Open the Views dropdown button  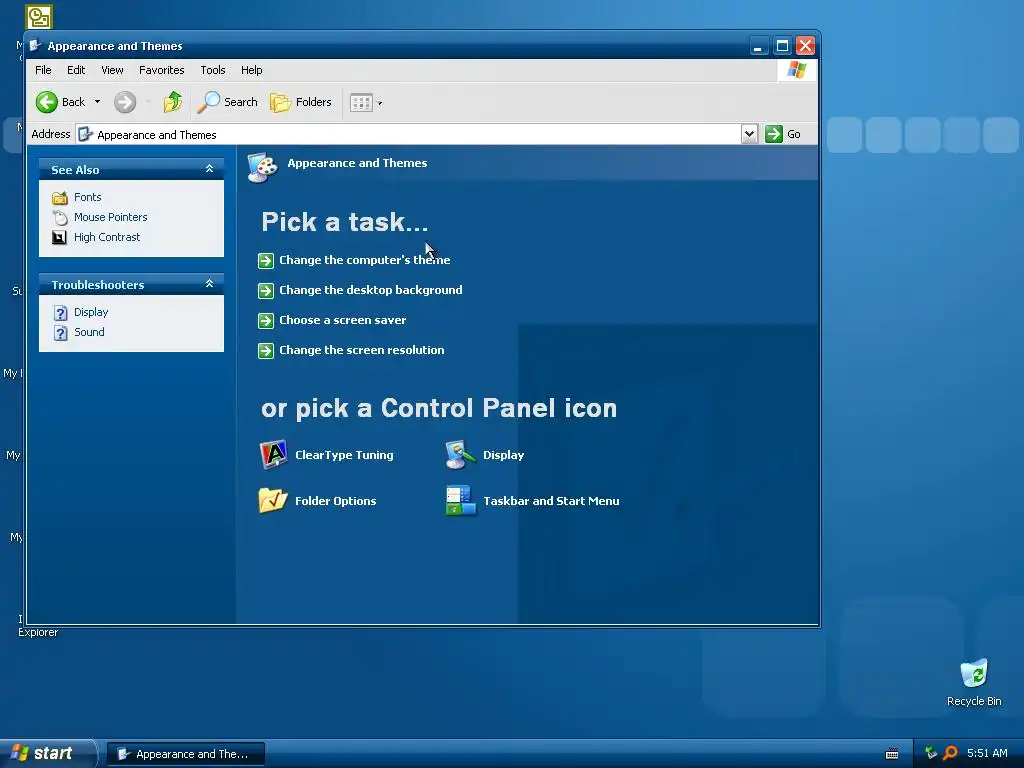pyautogui.click(x=366, y=103)
